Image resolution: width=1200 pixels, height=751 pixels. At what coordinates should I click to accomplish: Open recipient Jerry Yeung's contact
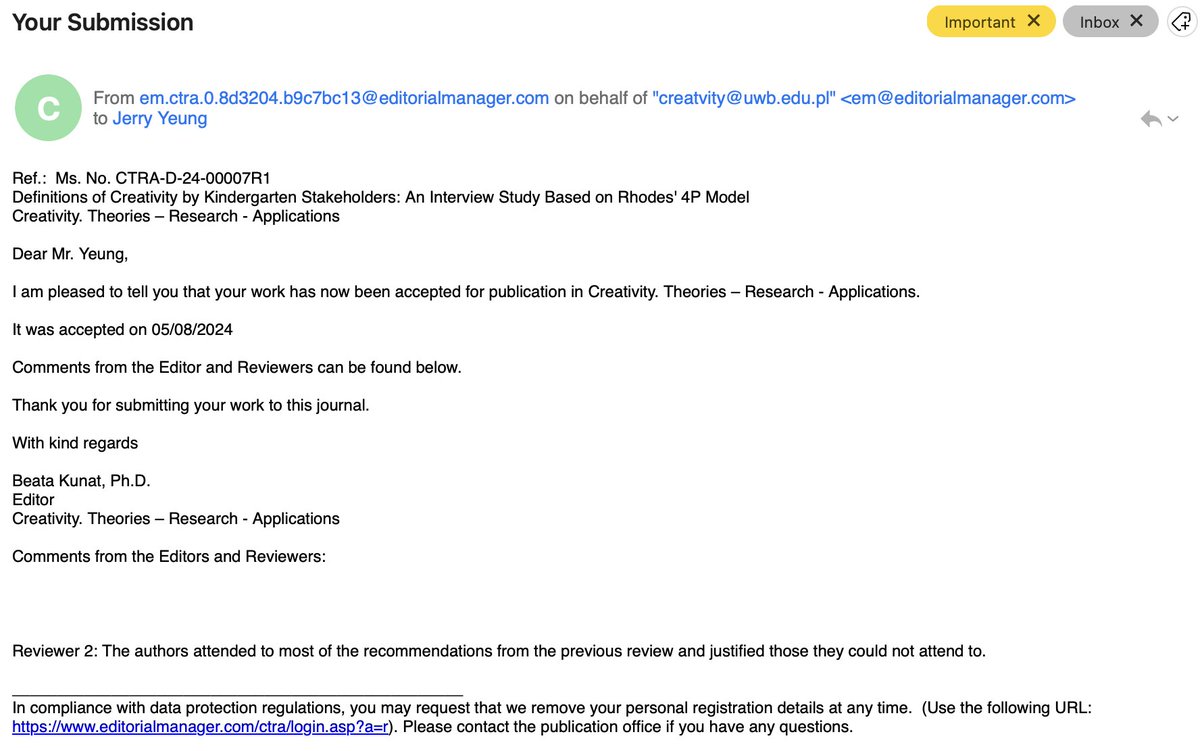(x=160, y=117)
